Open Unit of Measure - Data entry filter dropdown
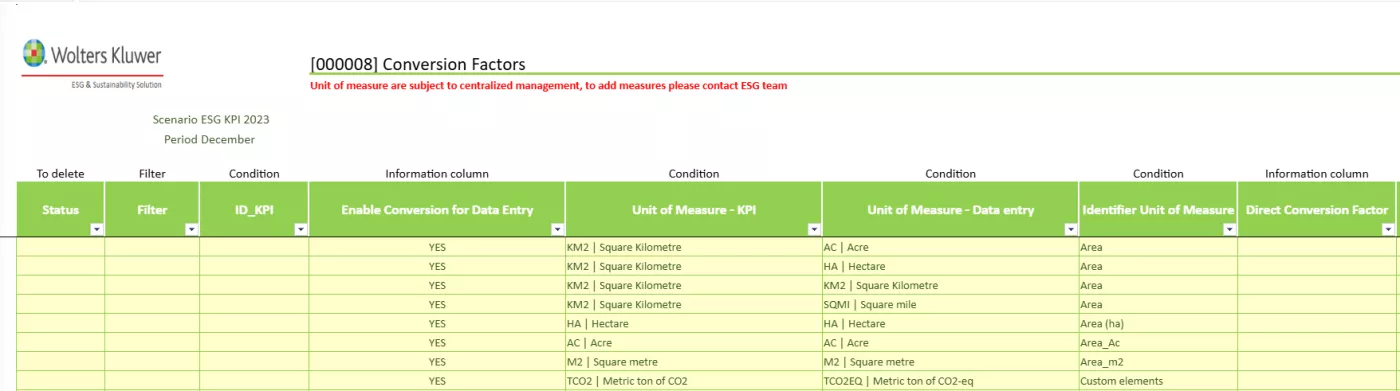 pyautogui.click(x=1071, y=230)
